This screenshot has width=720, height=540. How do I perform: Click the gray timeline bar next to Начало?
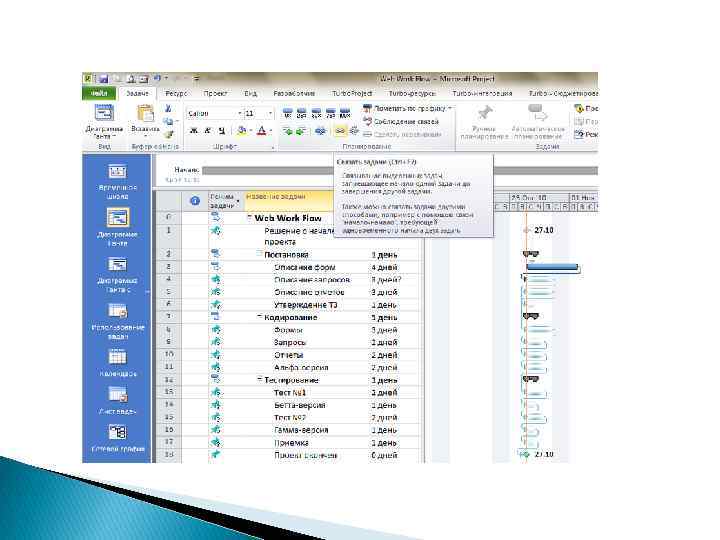(399, 170)
